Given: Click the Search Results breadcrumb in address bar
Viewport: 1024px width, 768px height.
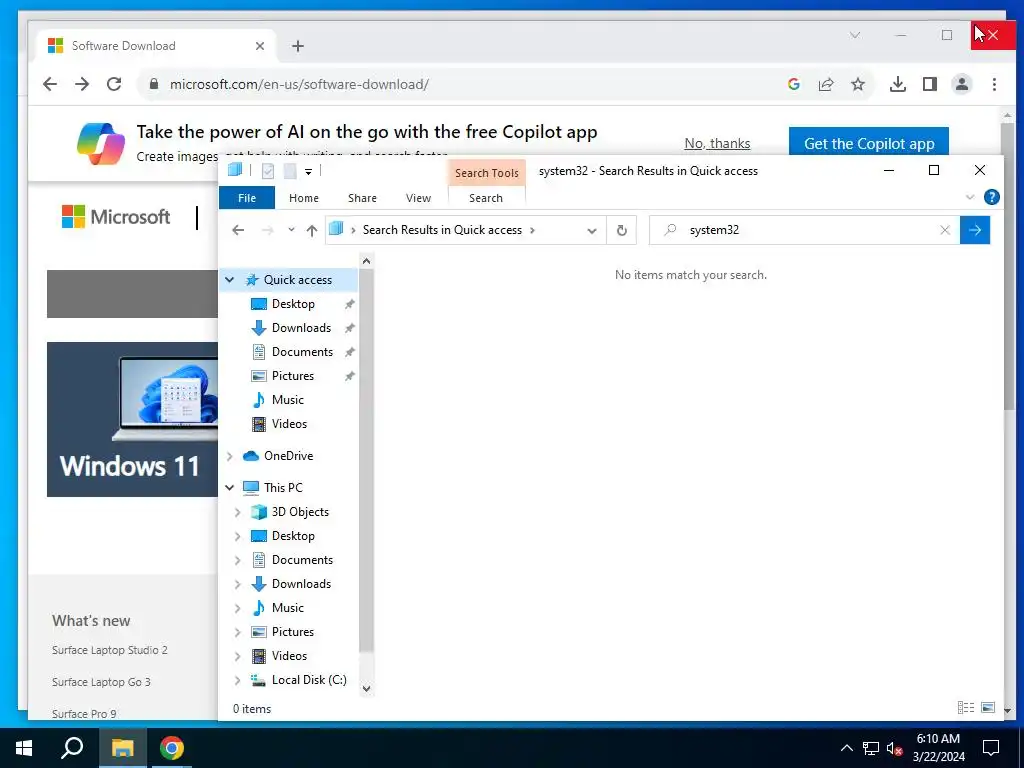Looking at the screenshot, I should pyautogui.click(x=442, y=230).
